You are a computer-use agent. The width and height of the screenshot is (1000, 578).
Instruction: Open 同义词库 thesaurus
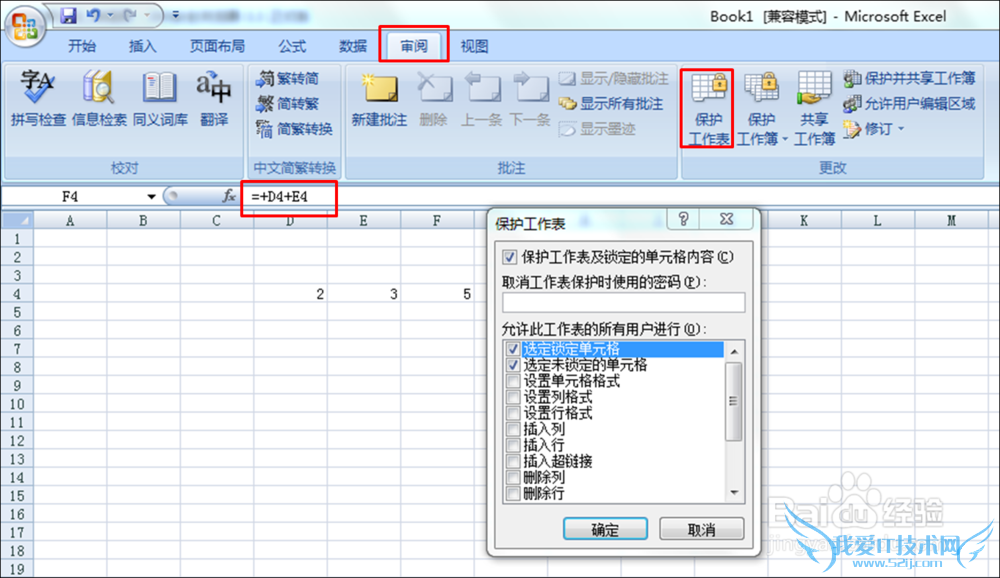coord(160,99)
